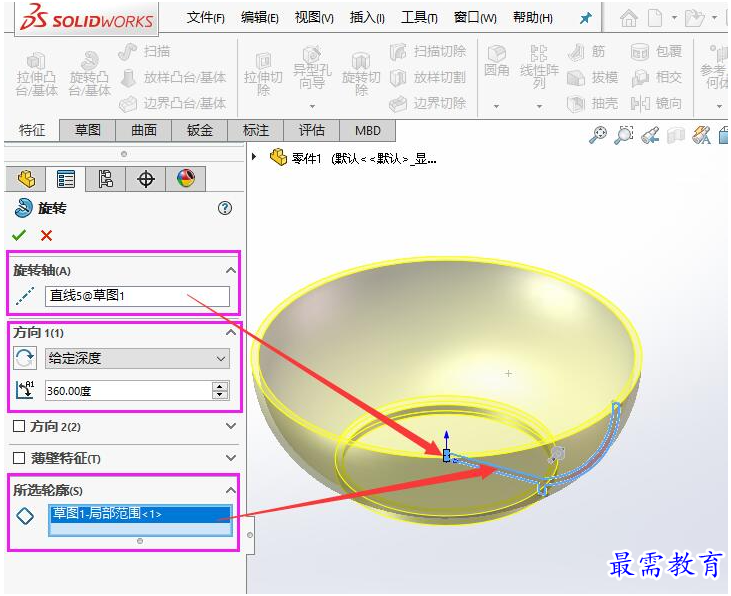Image resolution: width=731 pixels, height=596 pixels.
Task: Click the Home icon in the top toolbar
Action: click(x=628, y=19)
